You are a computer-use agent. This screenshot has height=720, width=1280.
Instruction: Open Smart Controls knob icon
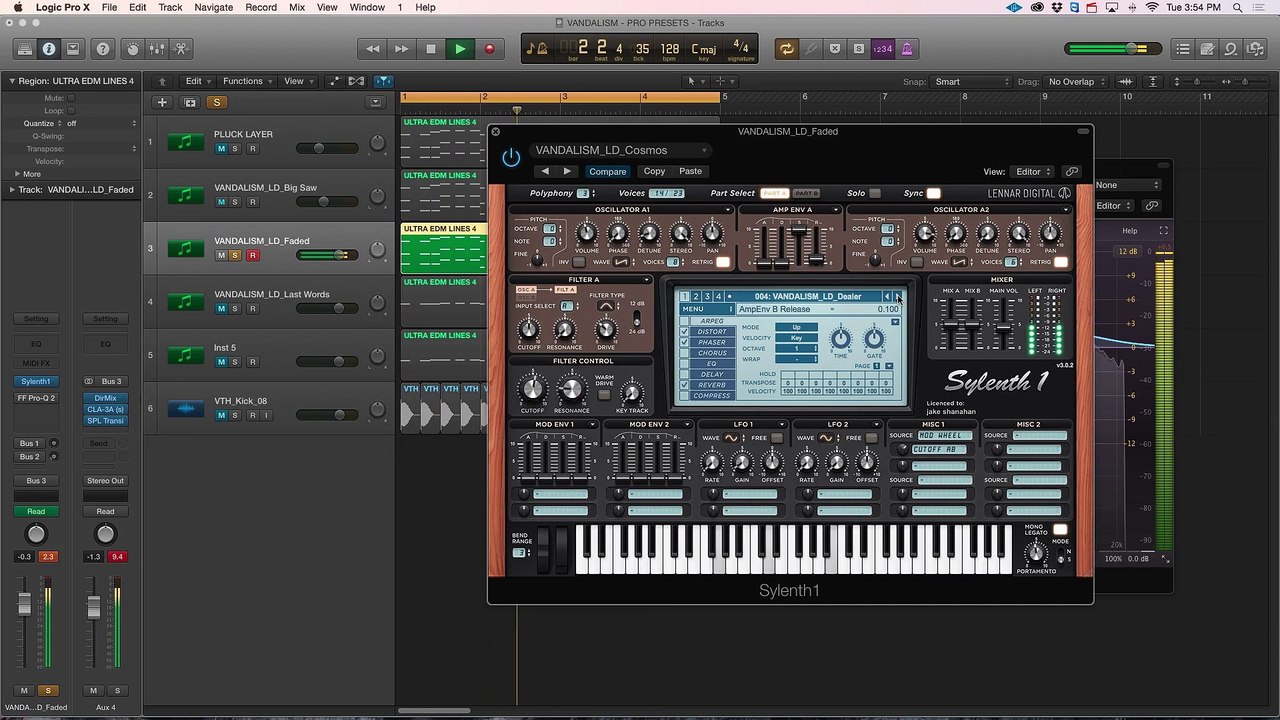[132, 48]
